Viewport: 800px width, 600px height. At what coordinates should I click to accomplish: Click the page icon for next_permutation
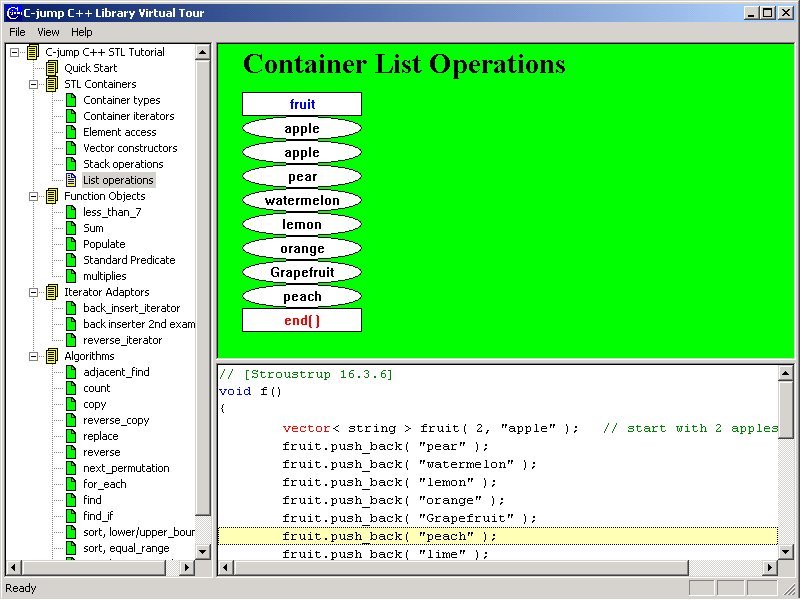point(71,468)
